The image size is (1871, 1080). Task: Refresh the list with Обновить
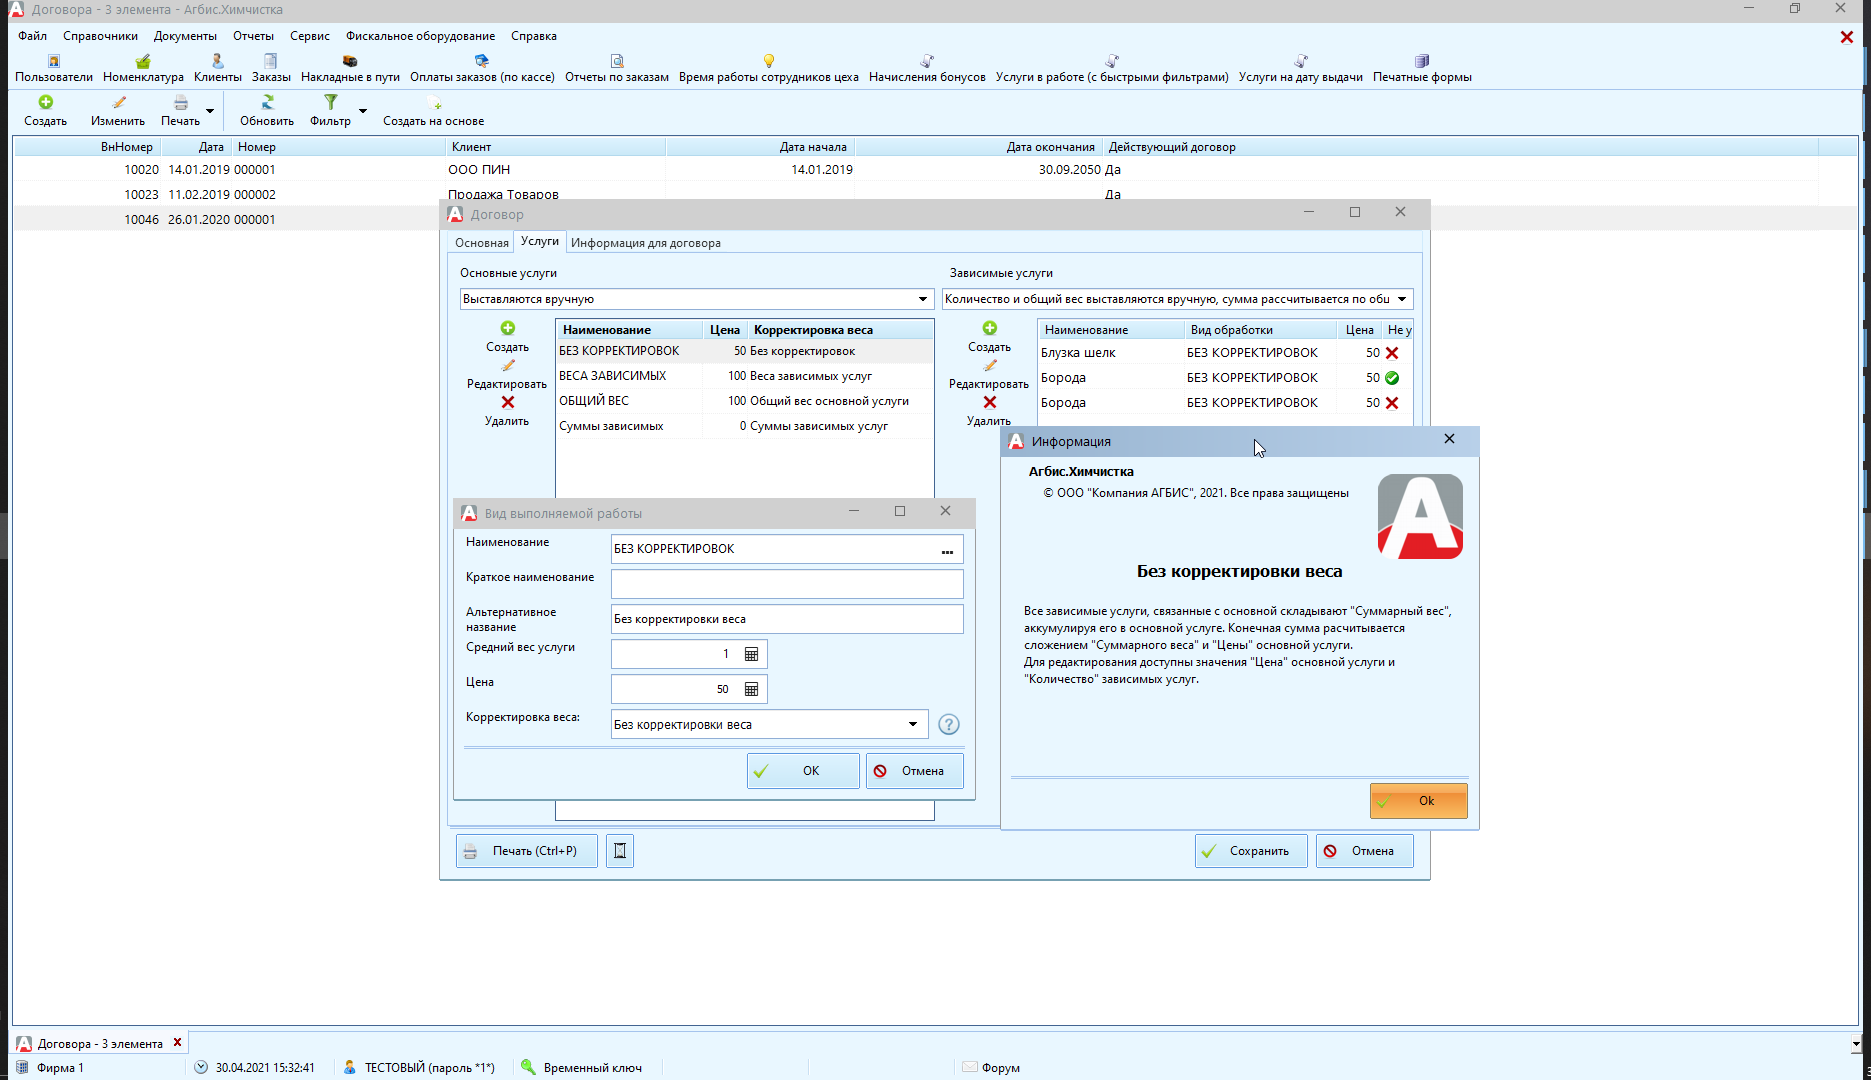coord(267,111)
